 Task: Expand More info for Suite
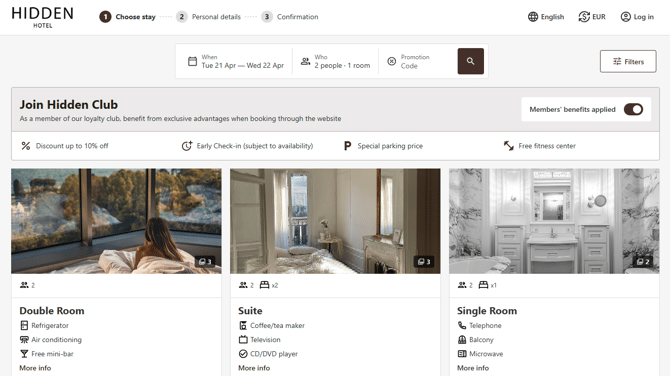tap(254, 368)
